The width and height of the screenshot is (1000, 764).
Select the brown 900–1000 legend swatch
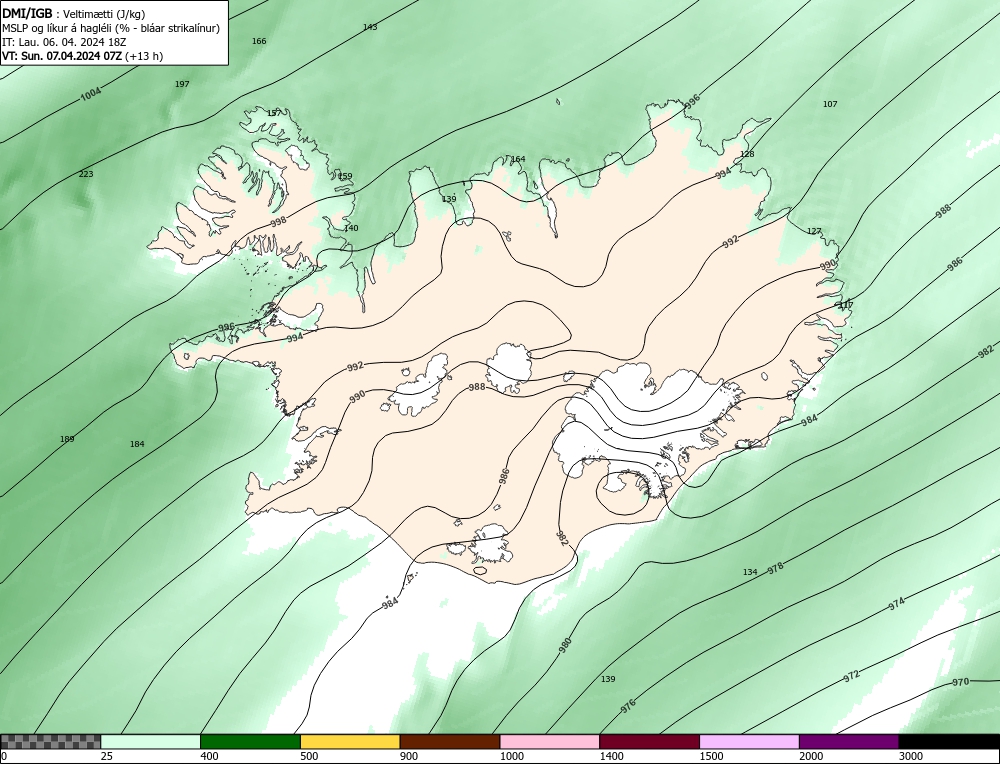click(450, 742)
